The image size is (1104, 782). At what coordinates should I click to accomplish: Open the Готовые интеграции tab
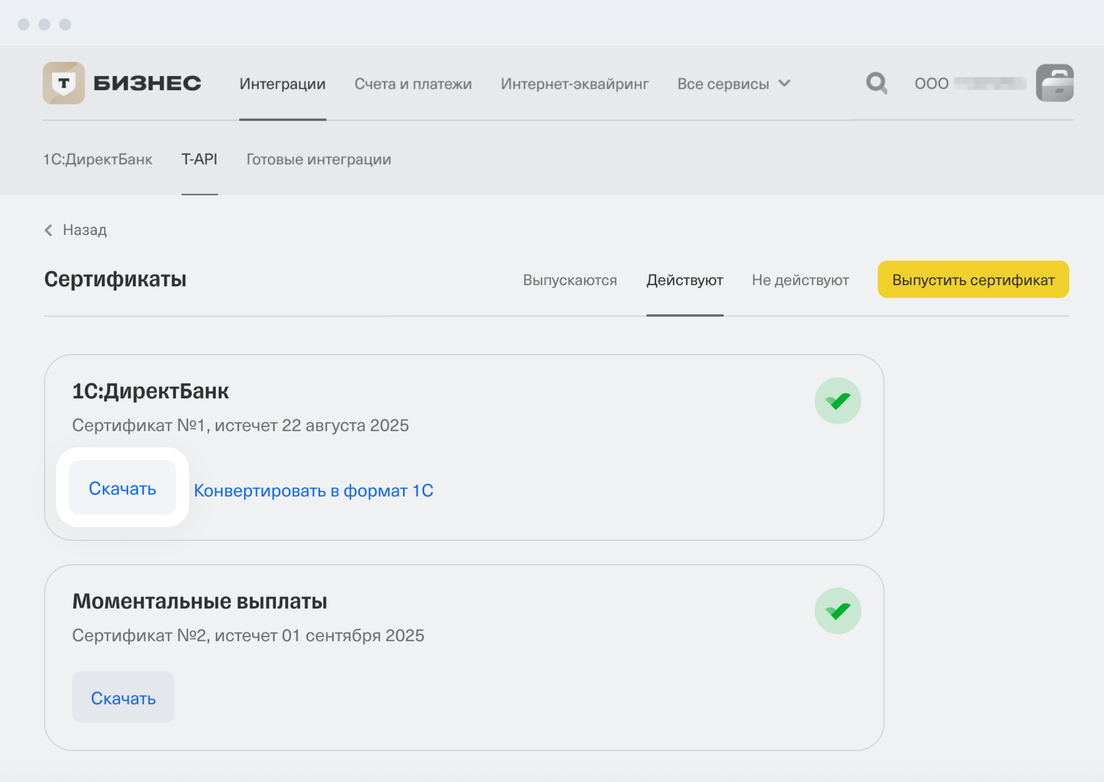pyautogui.click(x=318, y=159)
